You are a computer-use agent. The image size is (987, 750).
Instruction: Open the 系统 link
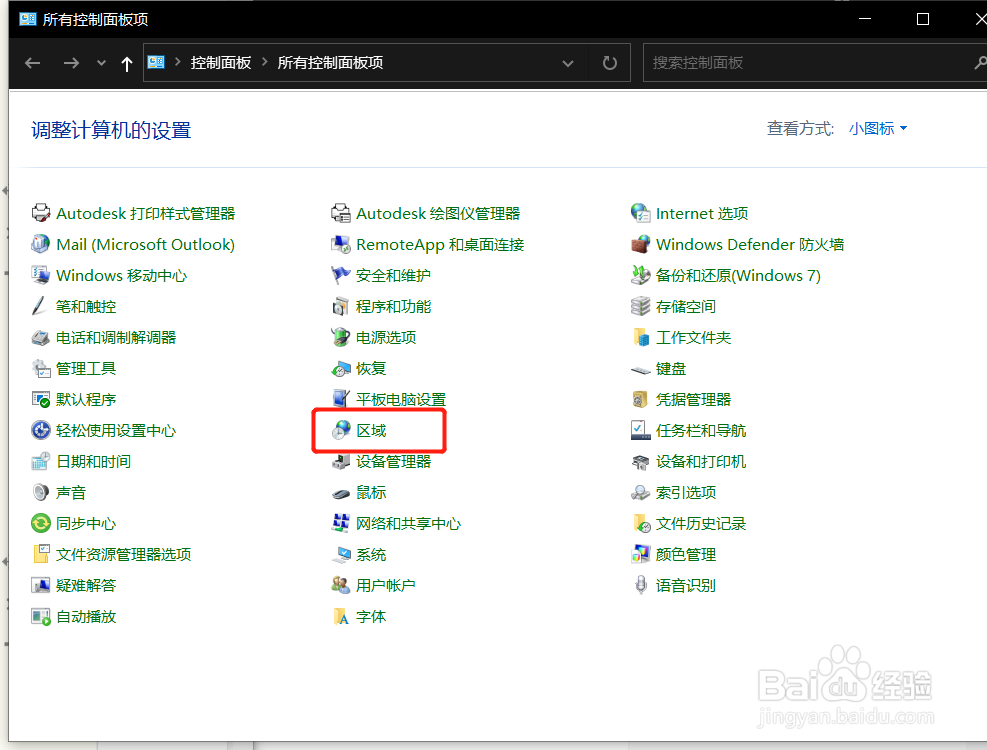pos(371,554)
